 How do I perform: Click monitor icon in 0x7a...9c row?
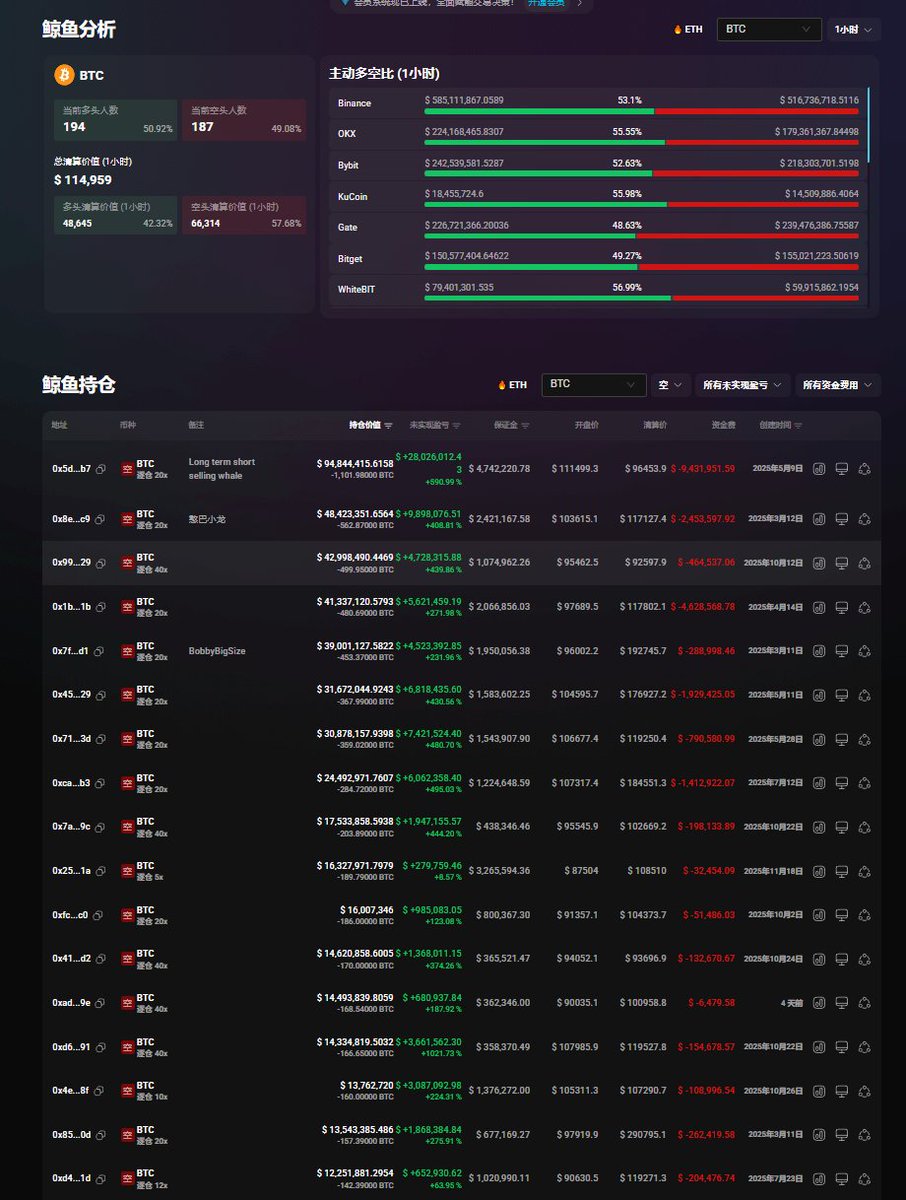coord(842,827)
